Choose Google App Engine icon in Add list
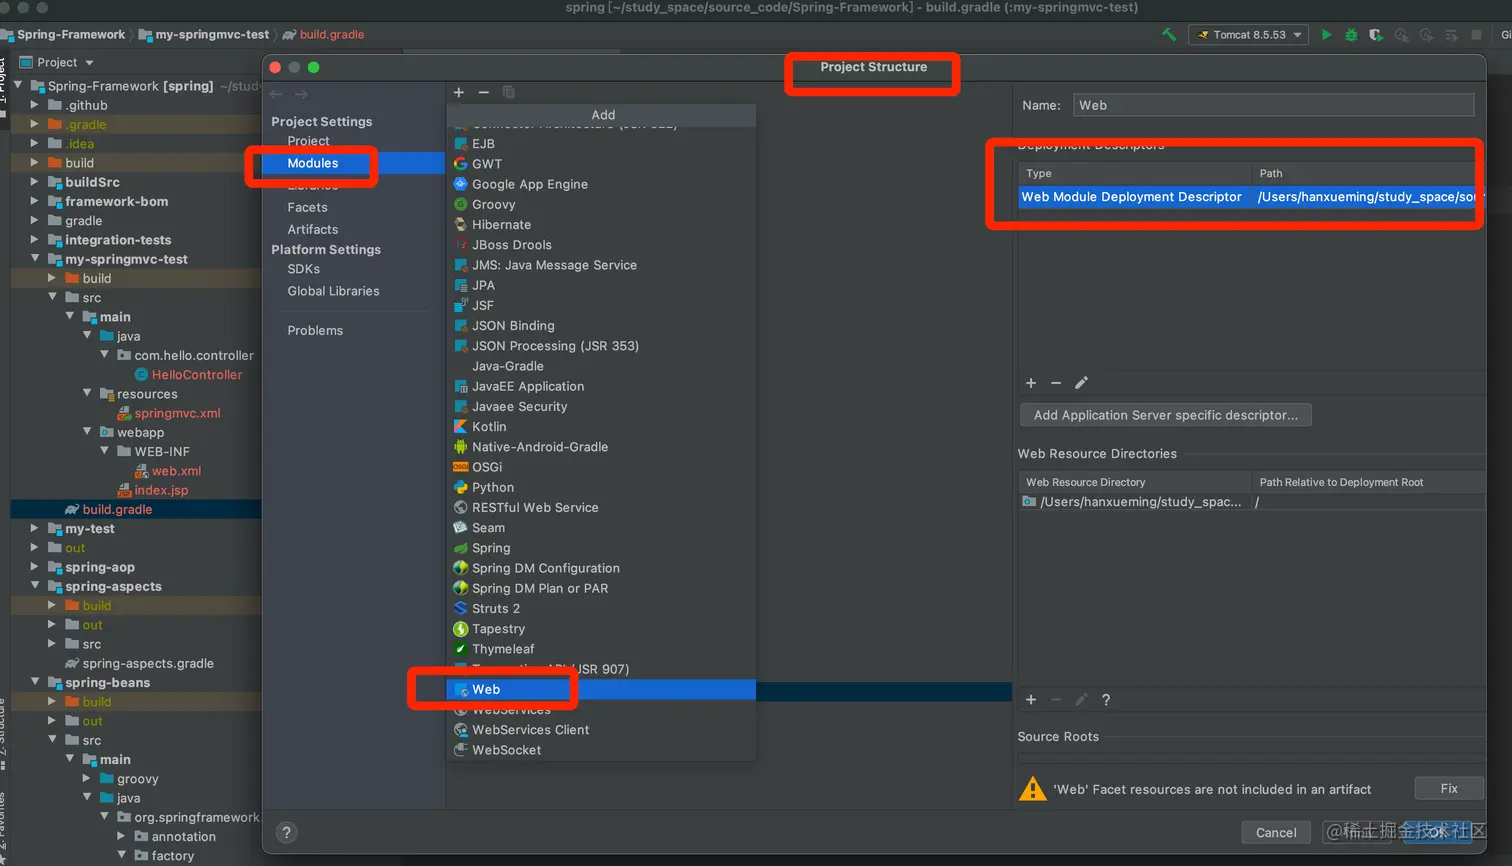Screen dimensions: 1512x866 (461, 184)
